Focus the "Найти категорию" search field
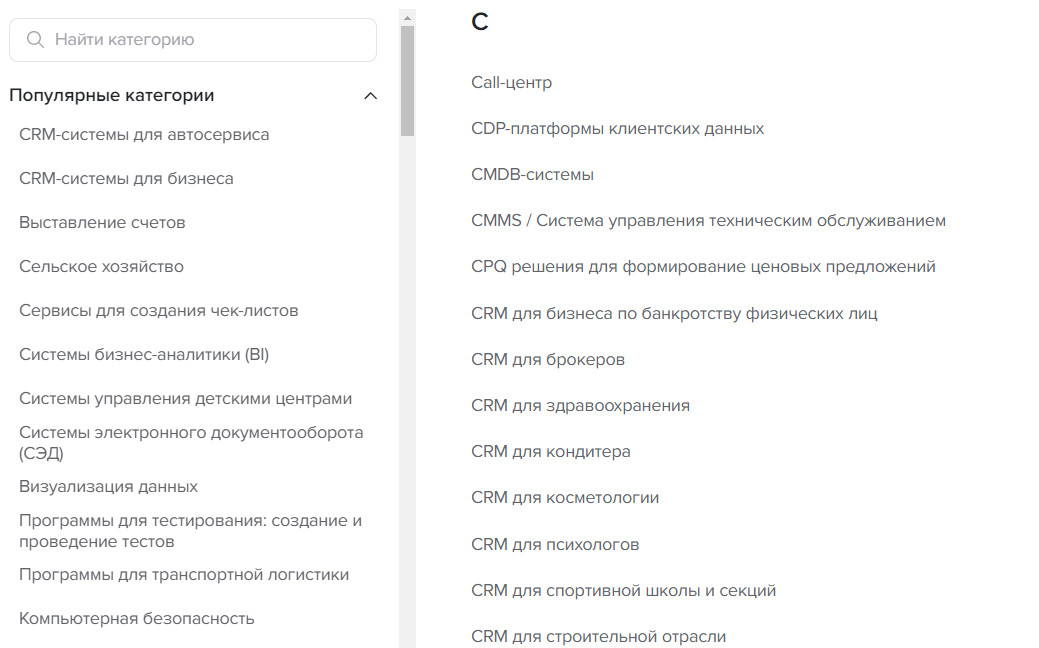 (200, 40)
